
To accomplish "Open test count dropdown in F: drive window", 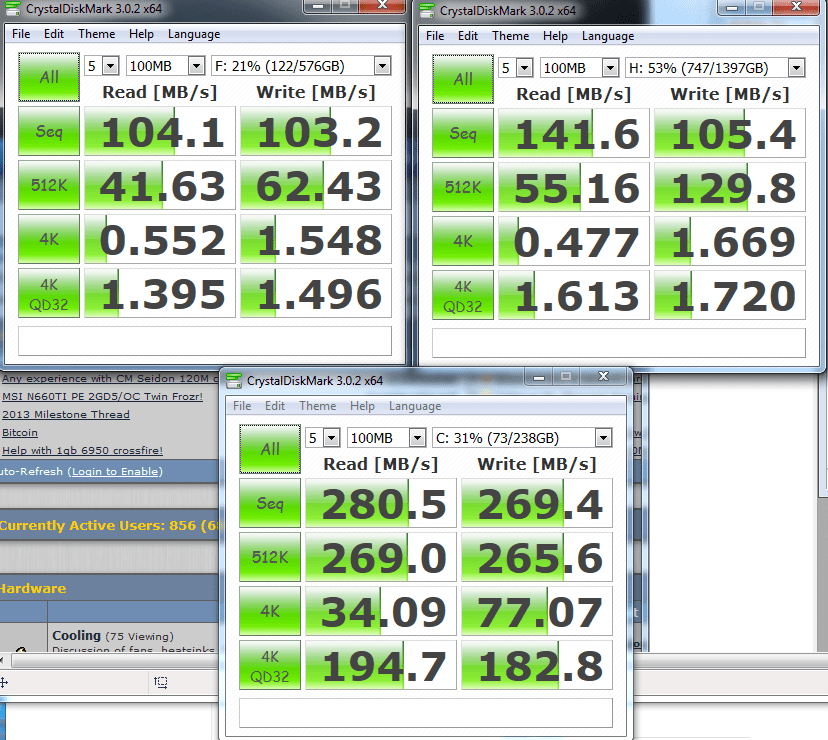I will click(110, 66).
